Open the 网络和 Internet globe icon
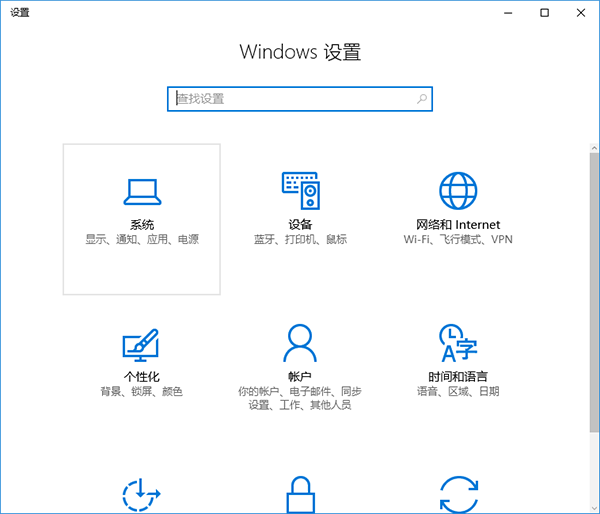 458,191
